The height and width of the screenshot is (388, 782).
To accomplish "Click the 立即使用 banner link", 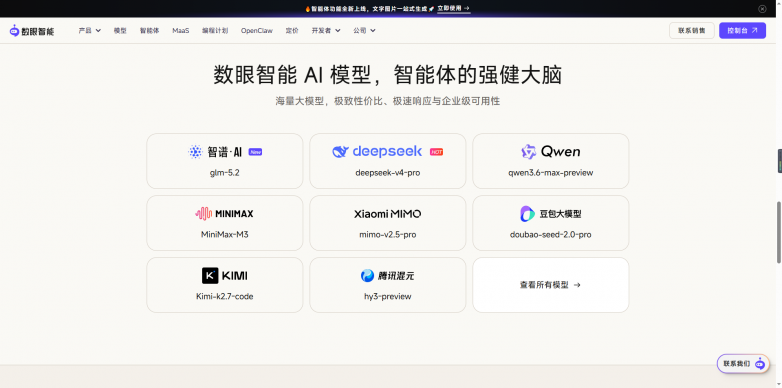I will [453, 8].
